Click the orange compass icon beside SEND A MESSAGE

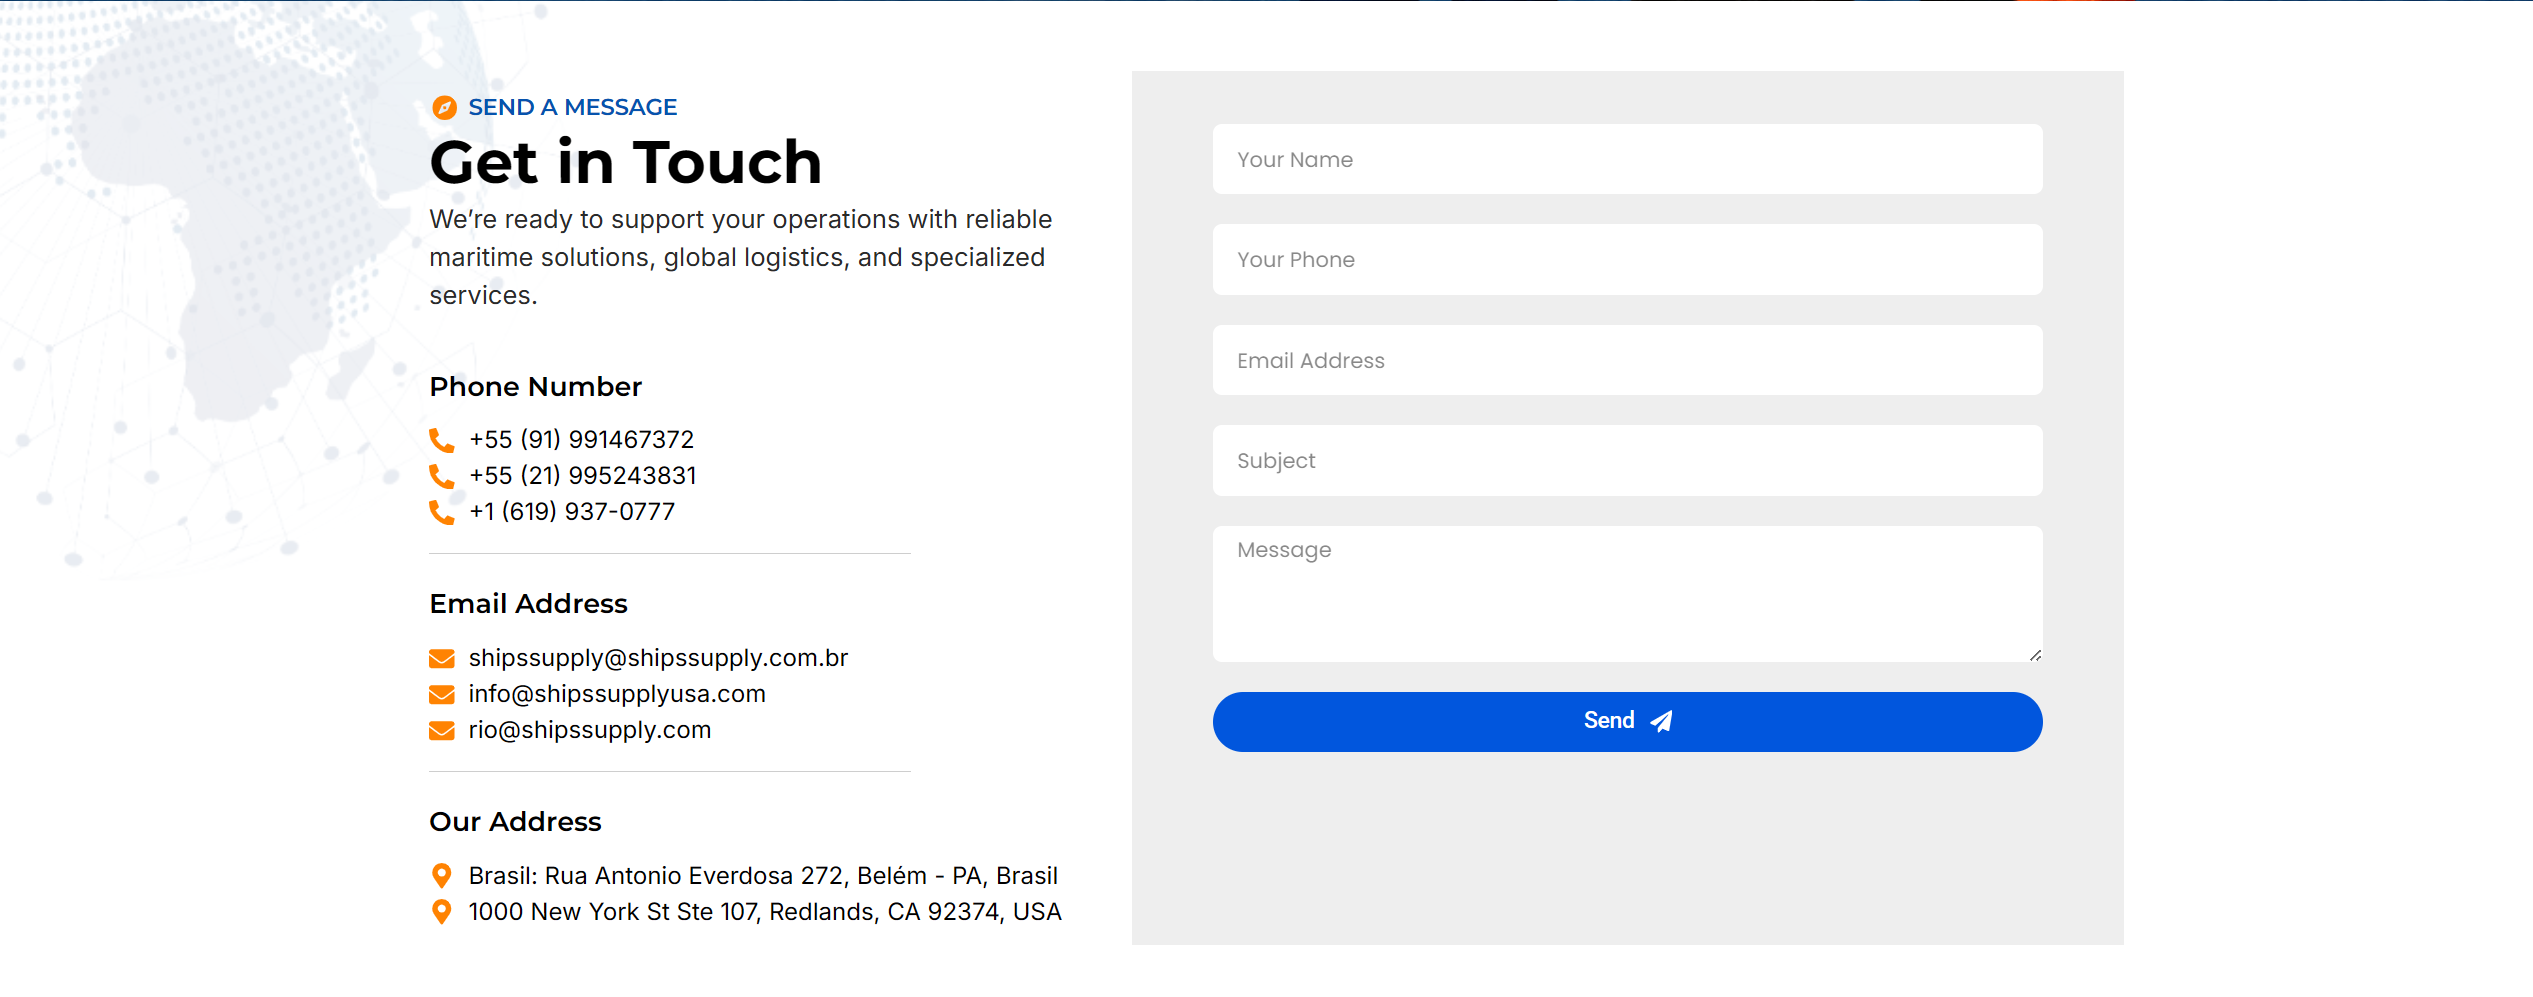(444, 107)
